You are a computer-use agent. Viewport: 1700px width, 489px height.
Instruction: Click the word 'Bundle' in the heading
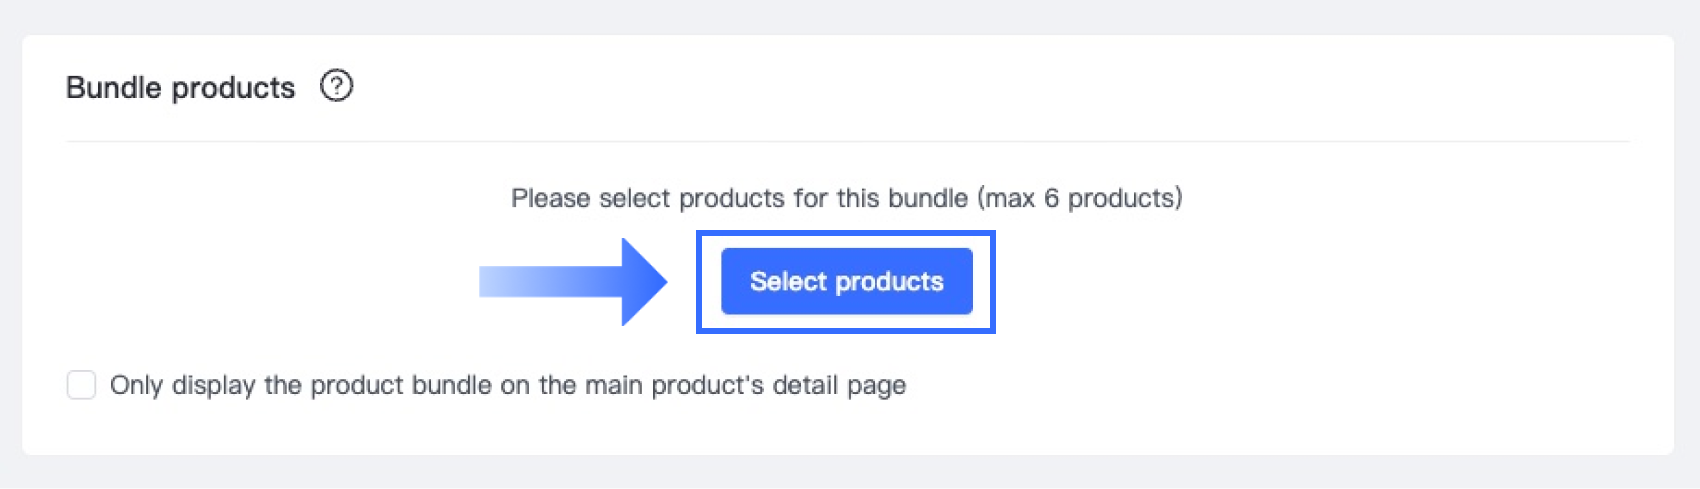click(x=113, y=88)
